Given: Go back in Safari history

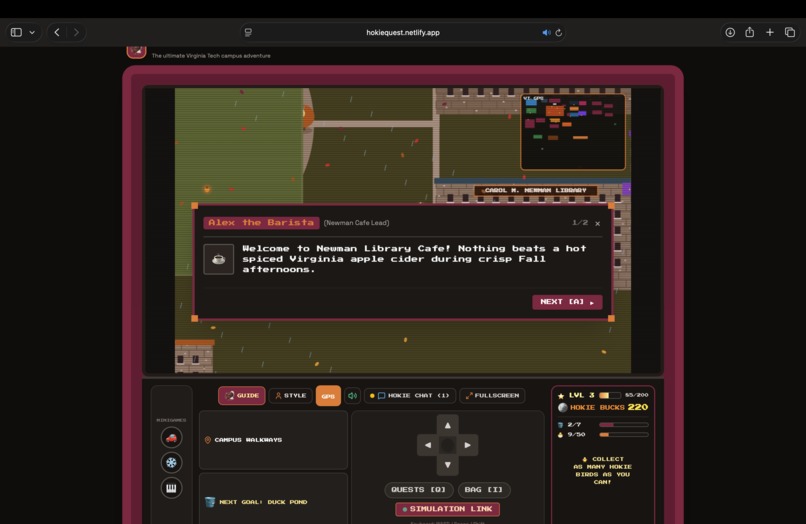Looking at the screenshot, I should tap(57, 32).
